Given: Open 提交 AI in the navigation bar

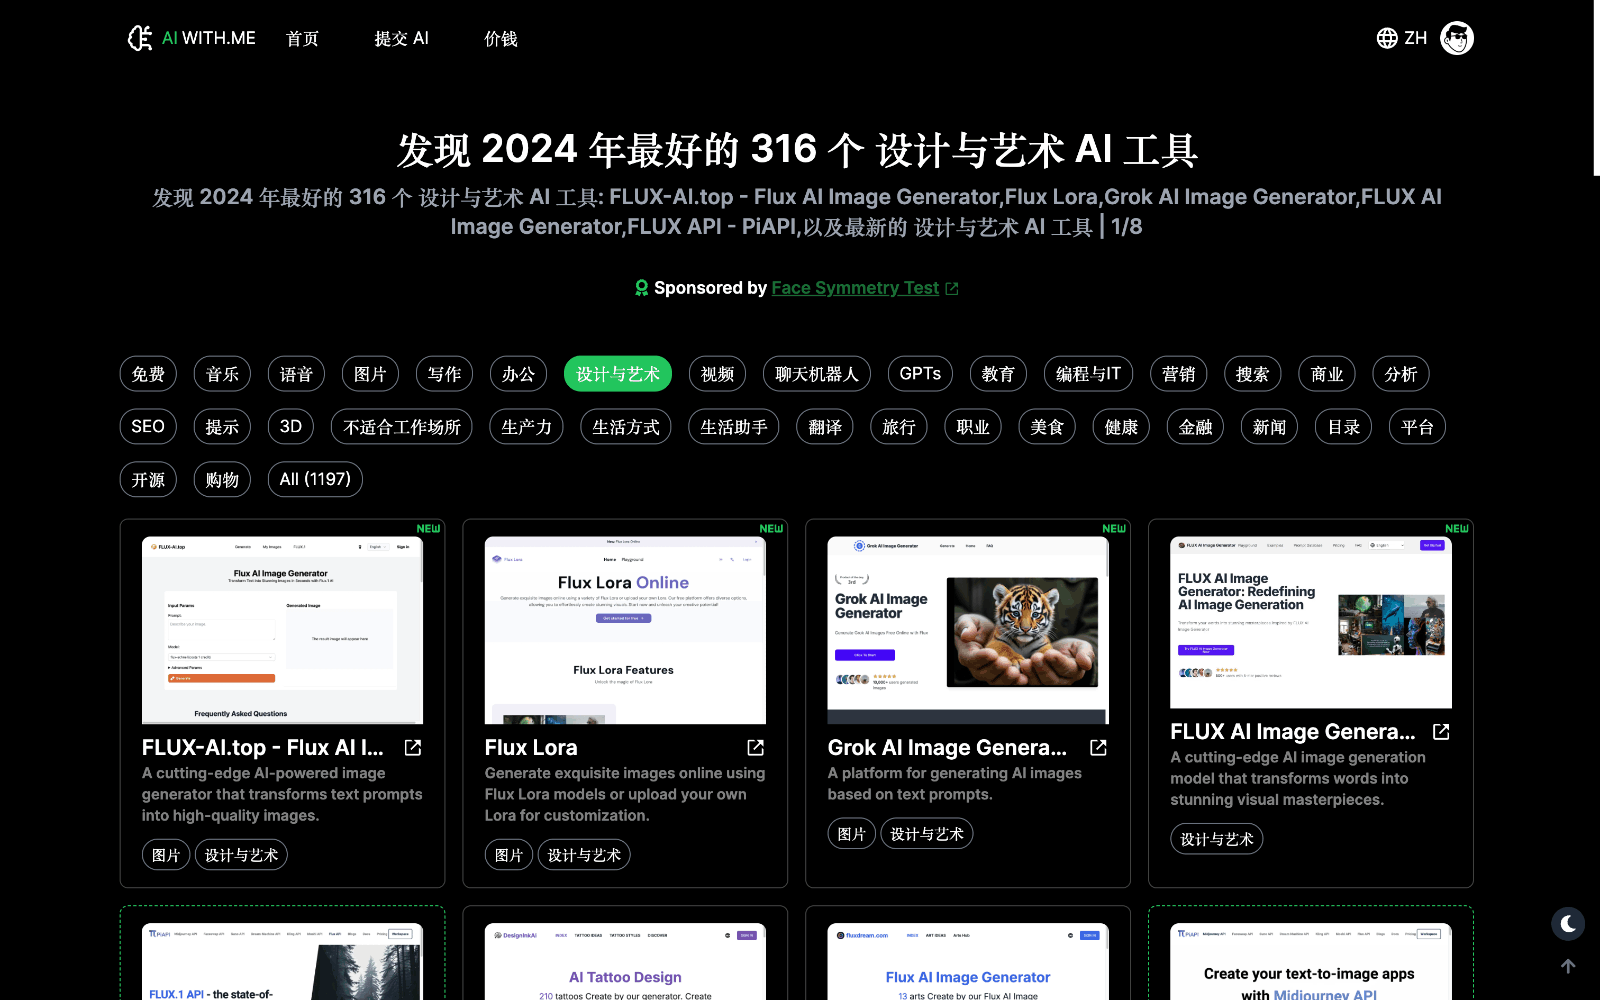Looking at the screenshot, I should coord(401,39).
